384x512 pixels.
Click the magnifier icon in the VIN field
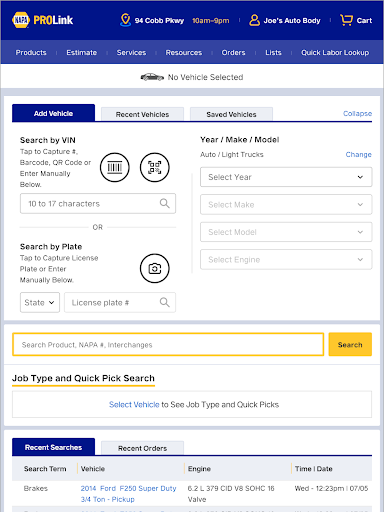[165, 203]
